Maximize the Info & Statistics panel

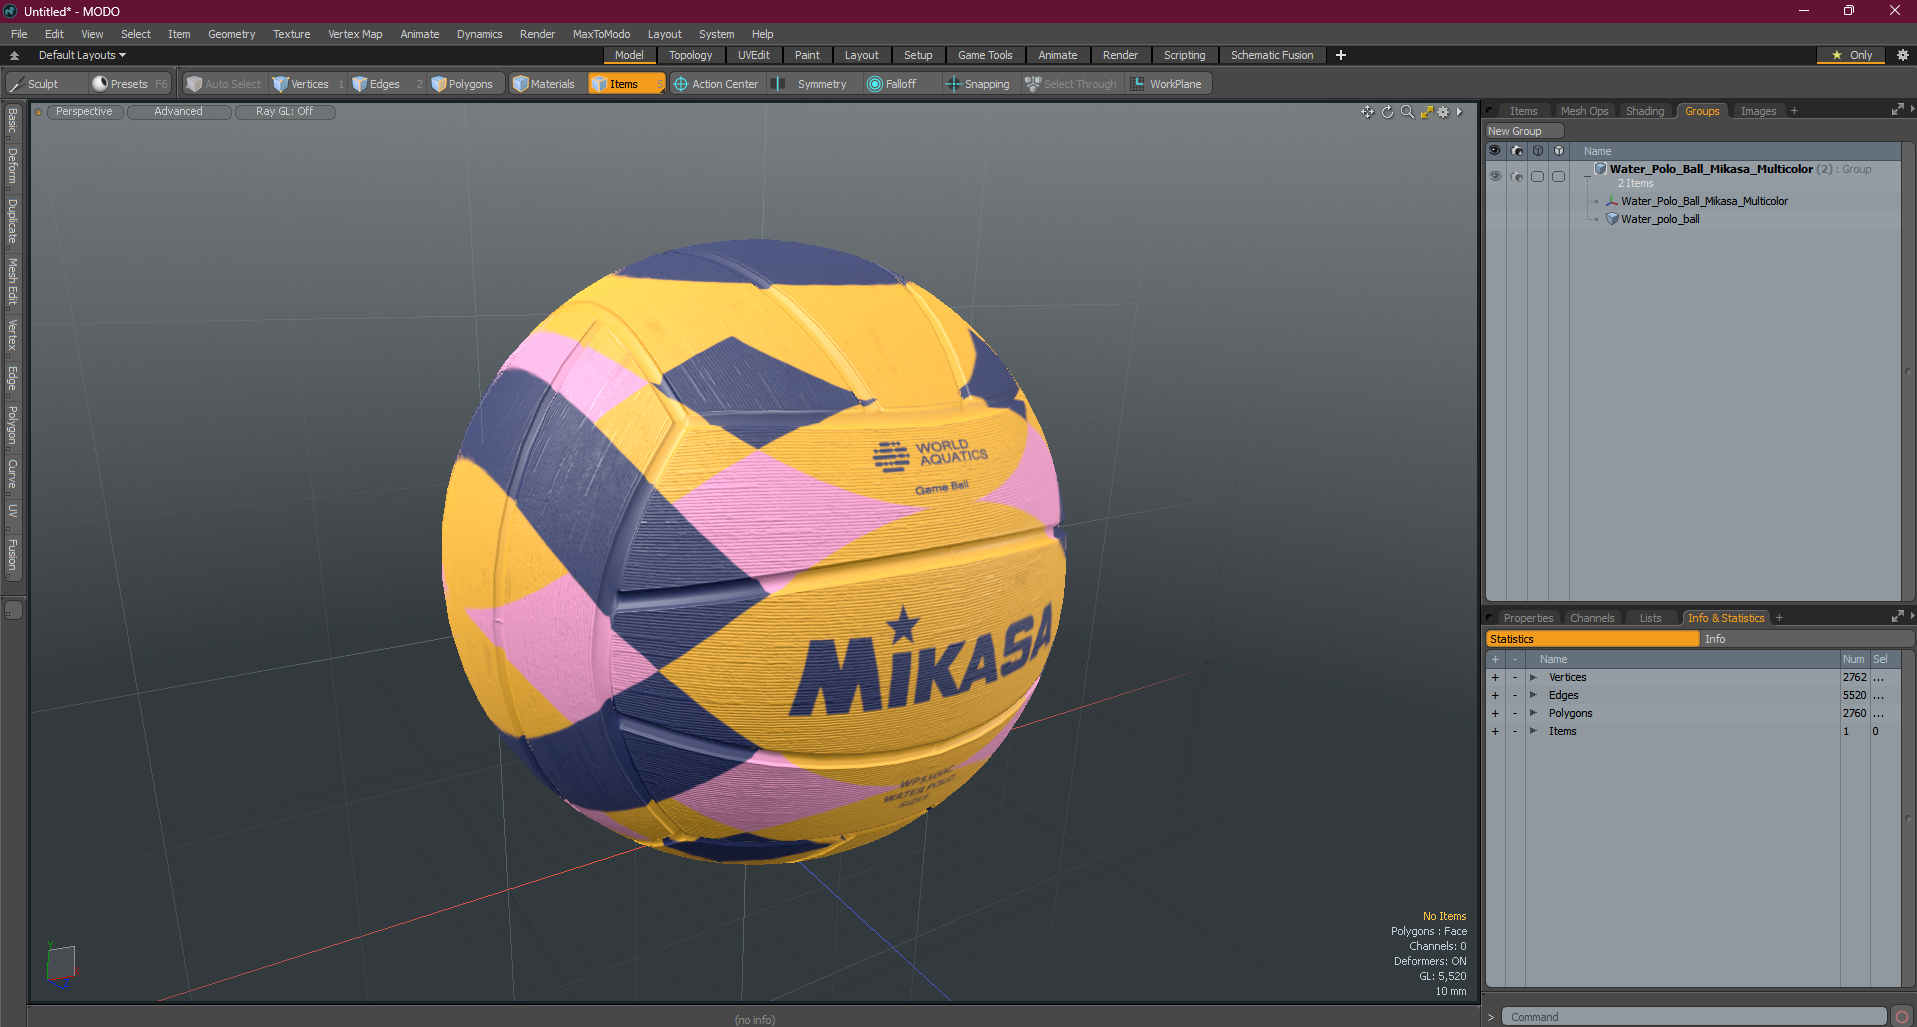(1897, 617)
